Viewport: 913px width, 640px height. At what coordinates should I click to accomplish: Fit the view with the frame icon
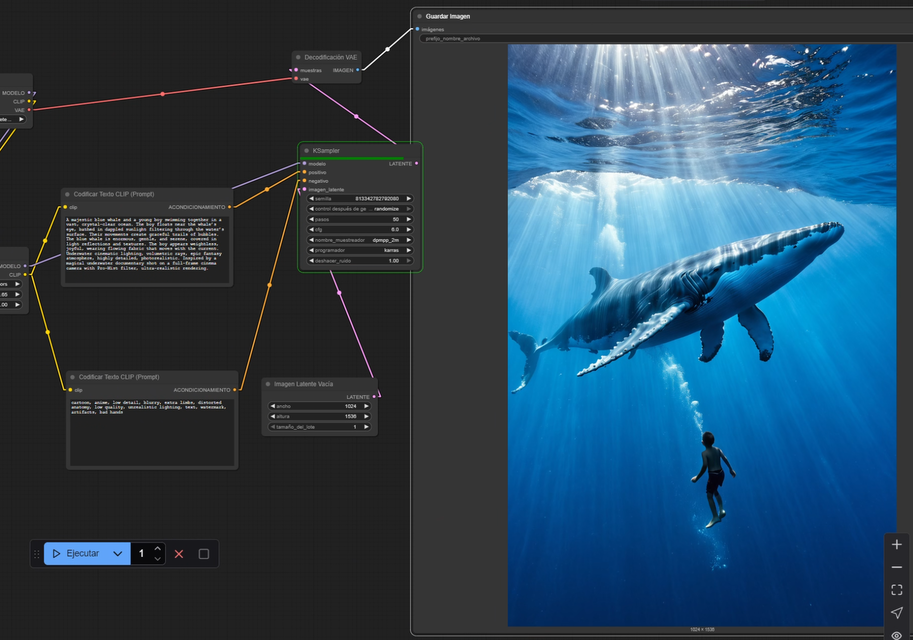(897, 590)
